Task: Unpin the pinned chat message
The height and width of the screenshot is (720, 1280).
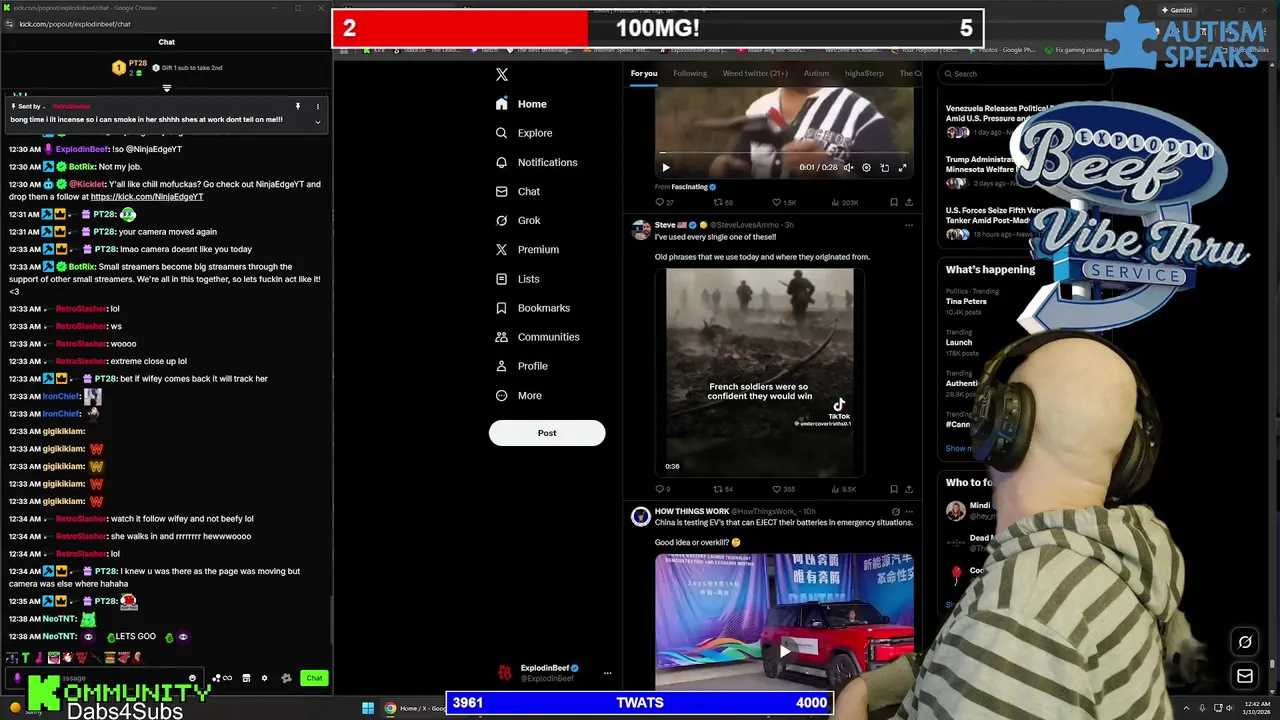Action: point(297,106)
